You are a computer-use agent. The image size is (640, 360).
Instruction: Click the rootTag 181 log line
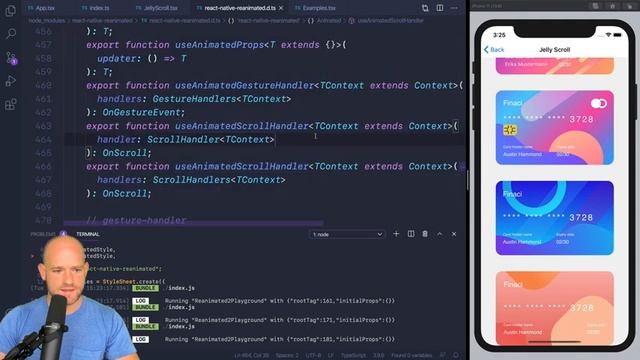[280, 339]
